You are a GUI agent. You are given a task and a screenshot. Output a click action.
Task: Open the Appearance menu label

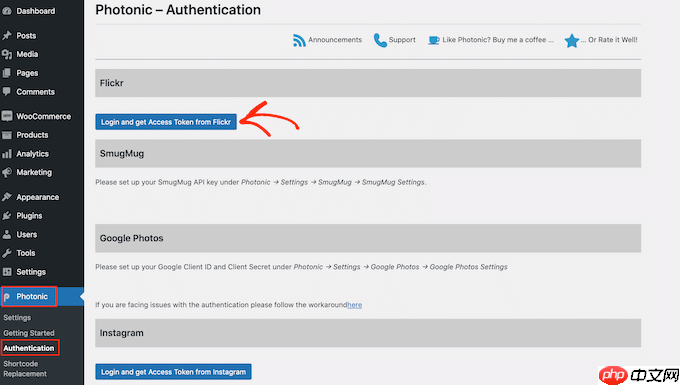click(x=38, y=197)
